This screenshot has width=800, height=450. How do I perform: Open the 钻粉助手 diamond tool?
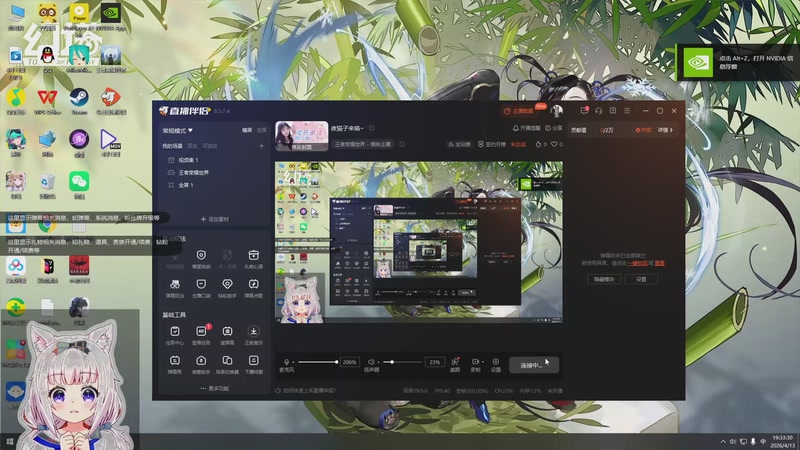pyautogui.click(x=227, y=288)
